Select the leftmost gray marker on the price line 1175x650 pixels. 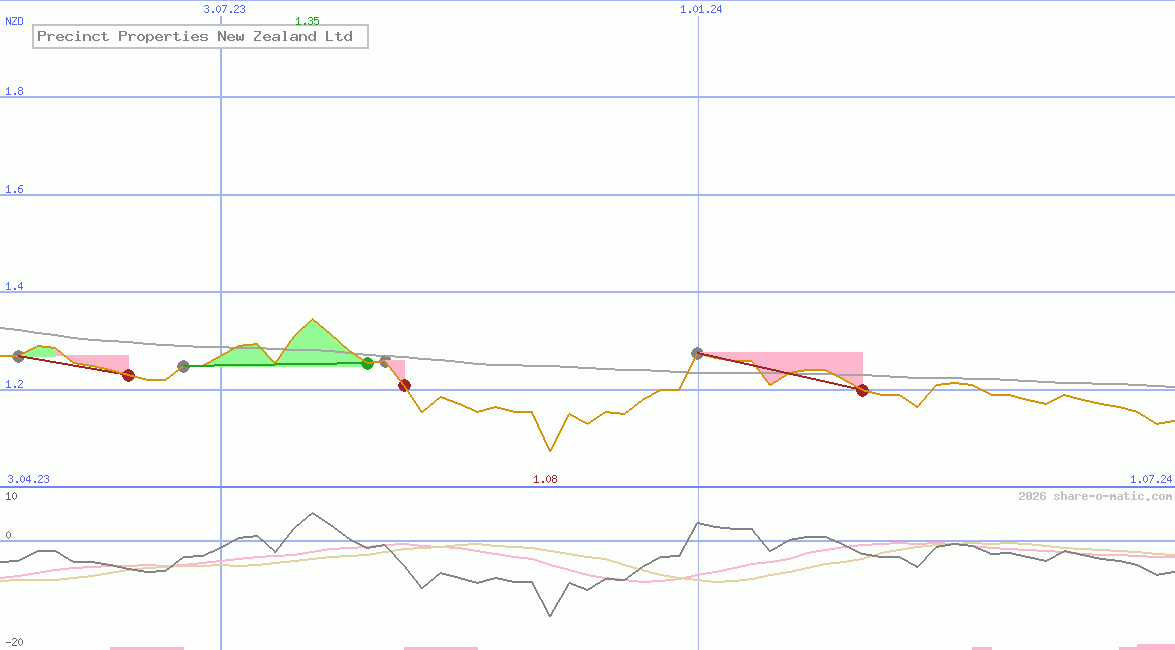[18, 357]
